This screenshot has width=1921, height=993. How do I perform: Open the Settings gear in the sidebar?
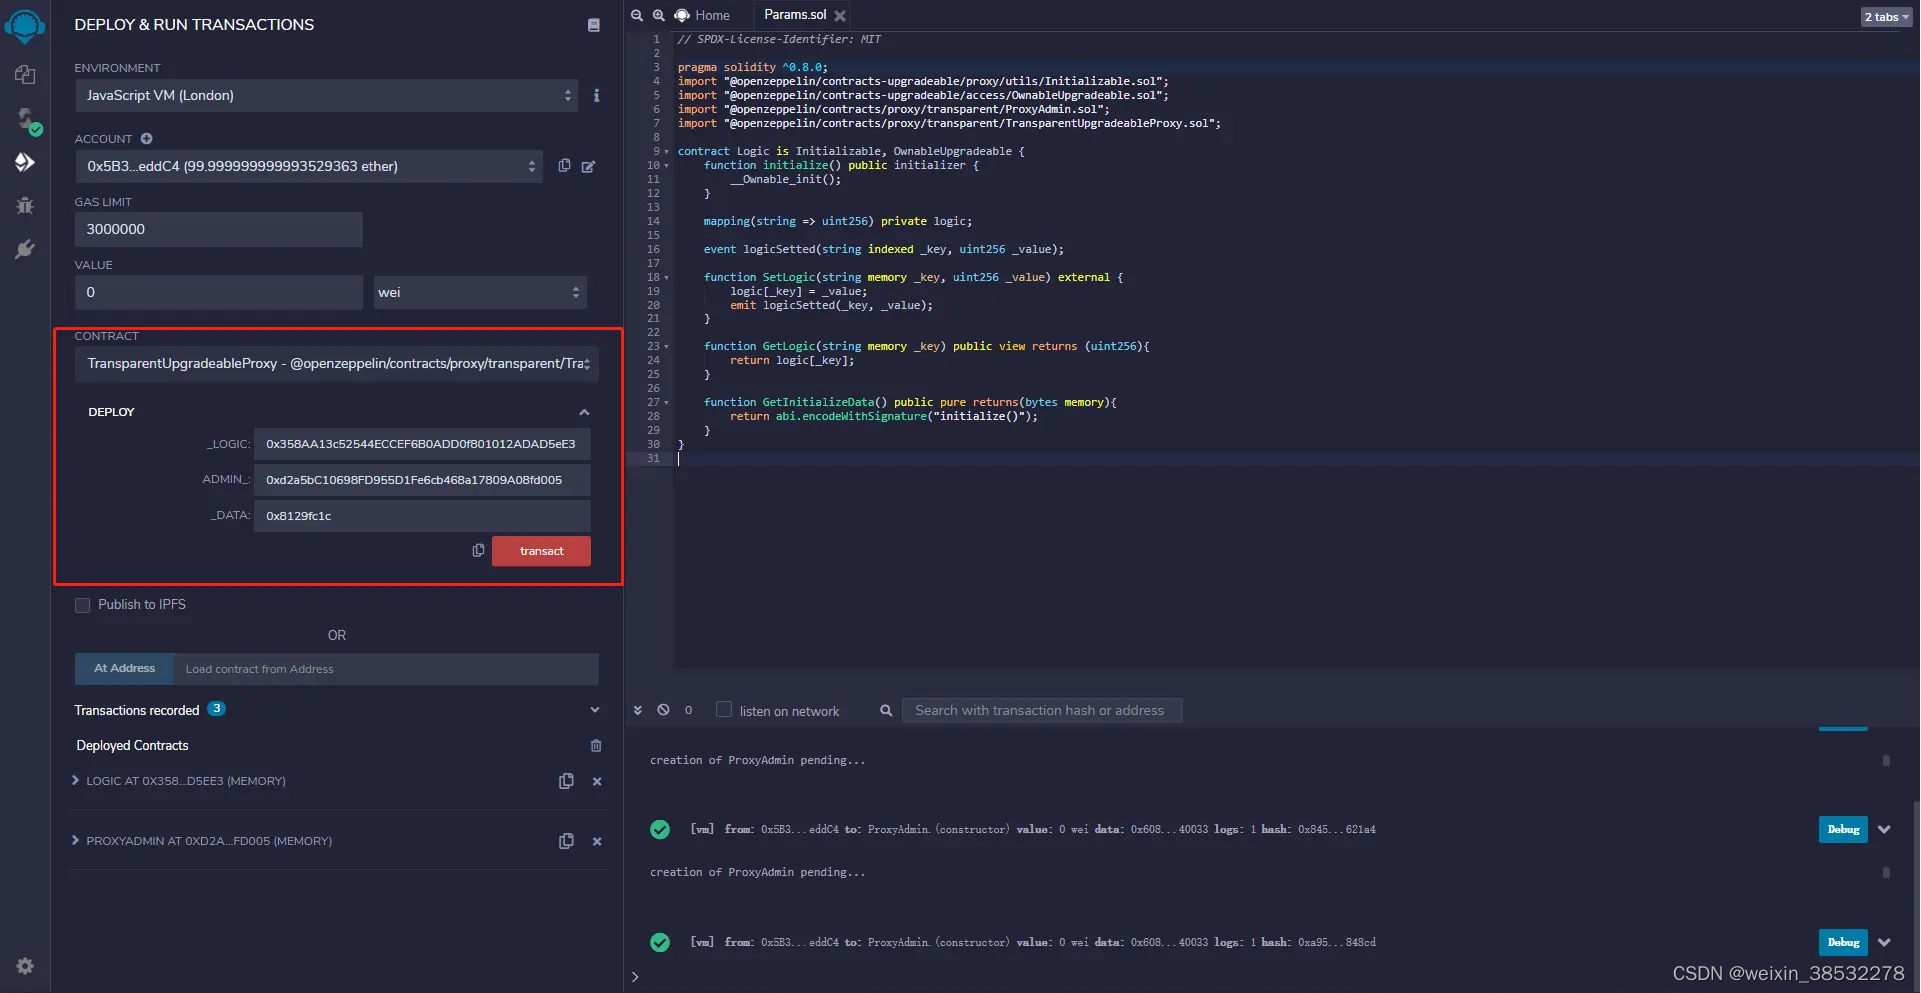click(x=25, y=966)
